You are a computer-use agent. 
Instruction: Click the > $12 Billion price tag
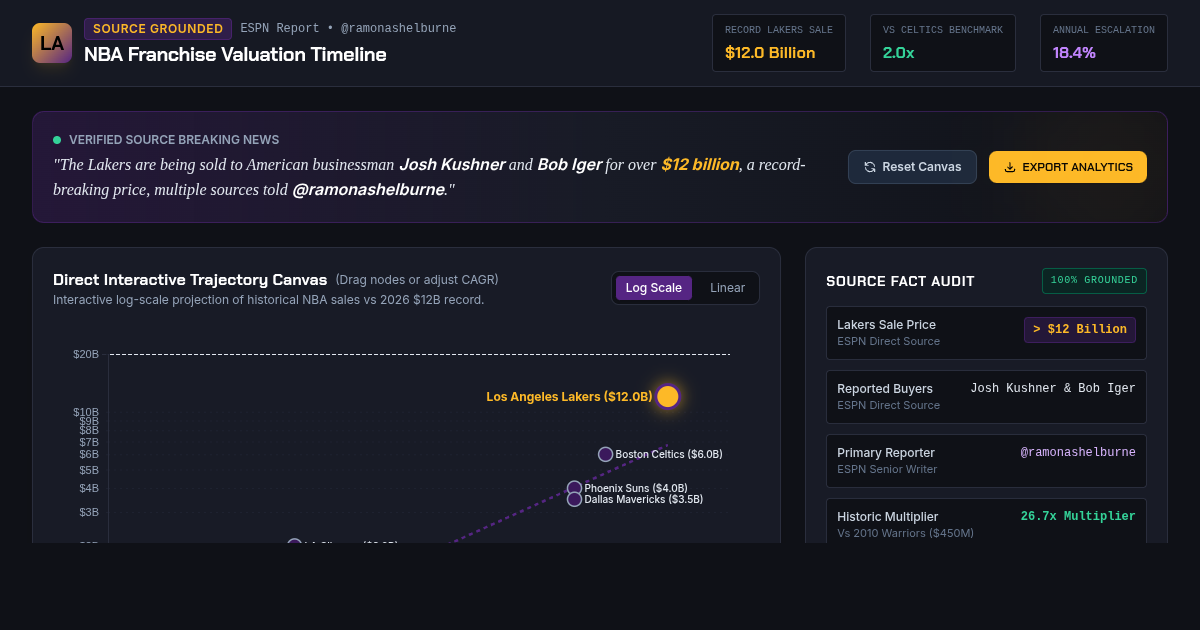point(1080,330)
